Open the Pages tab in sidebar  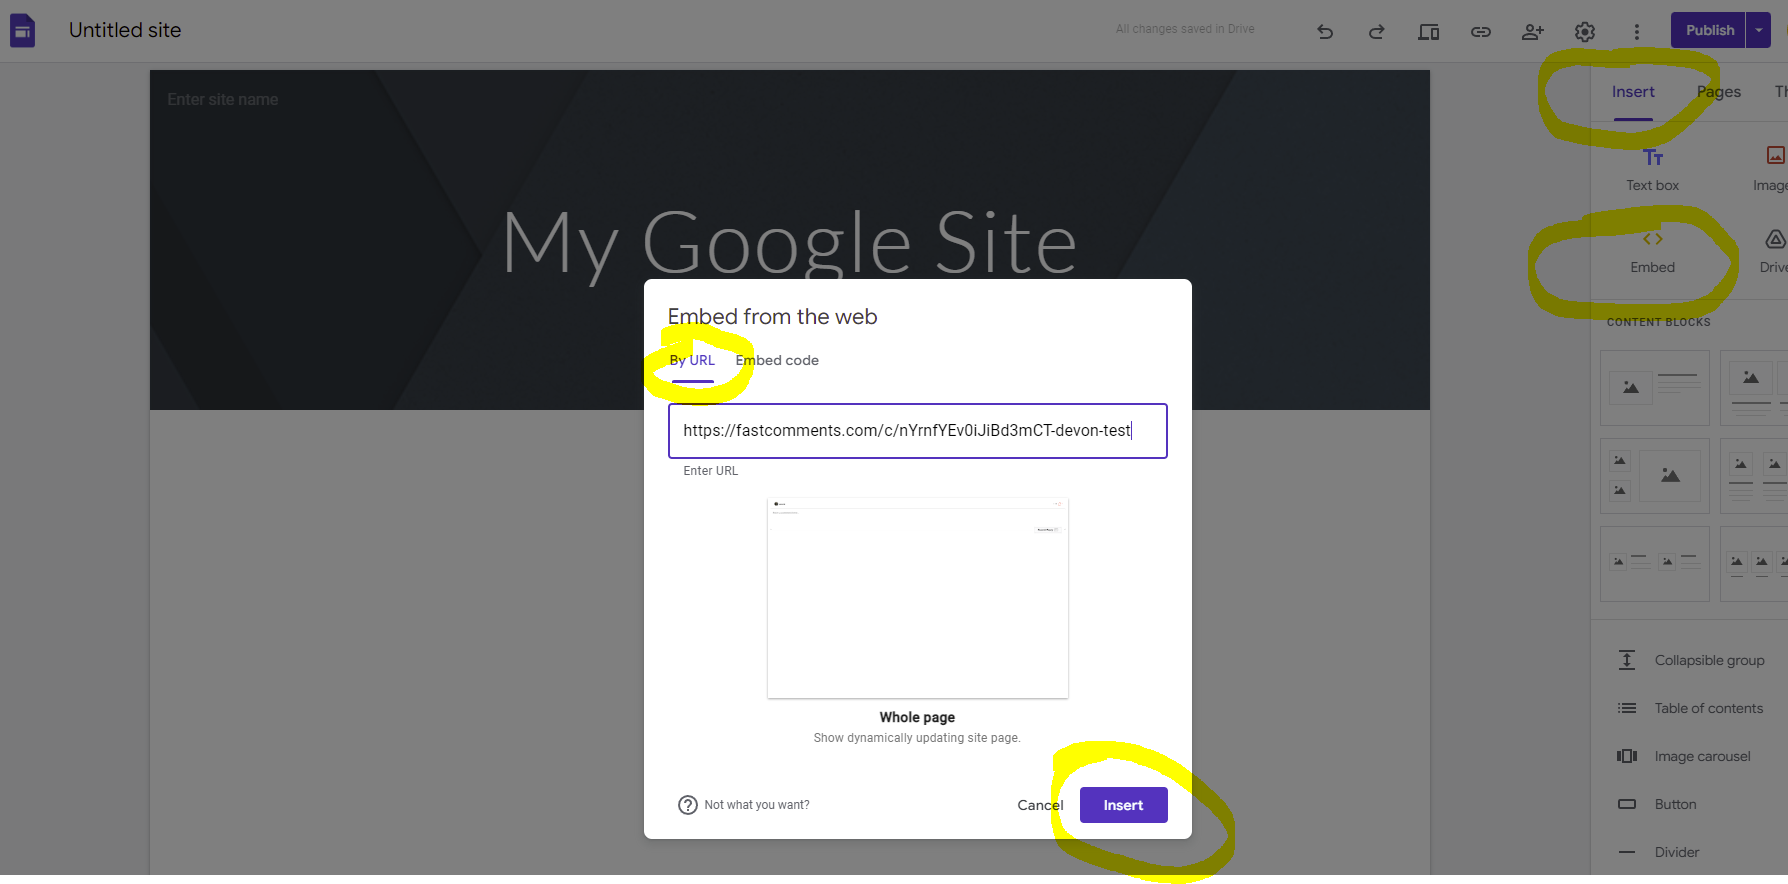click(x=1718, y=92)
